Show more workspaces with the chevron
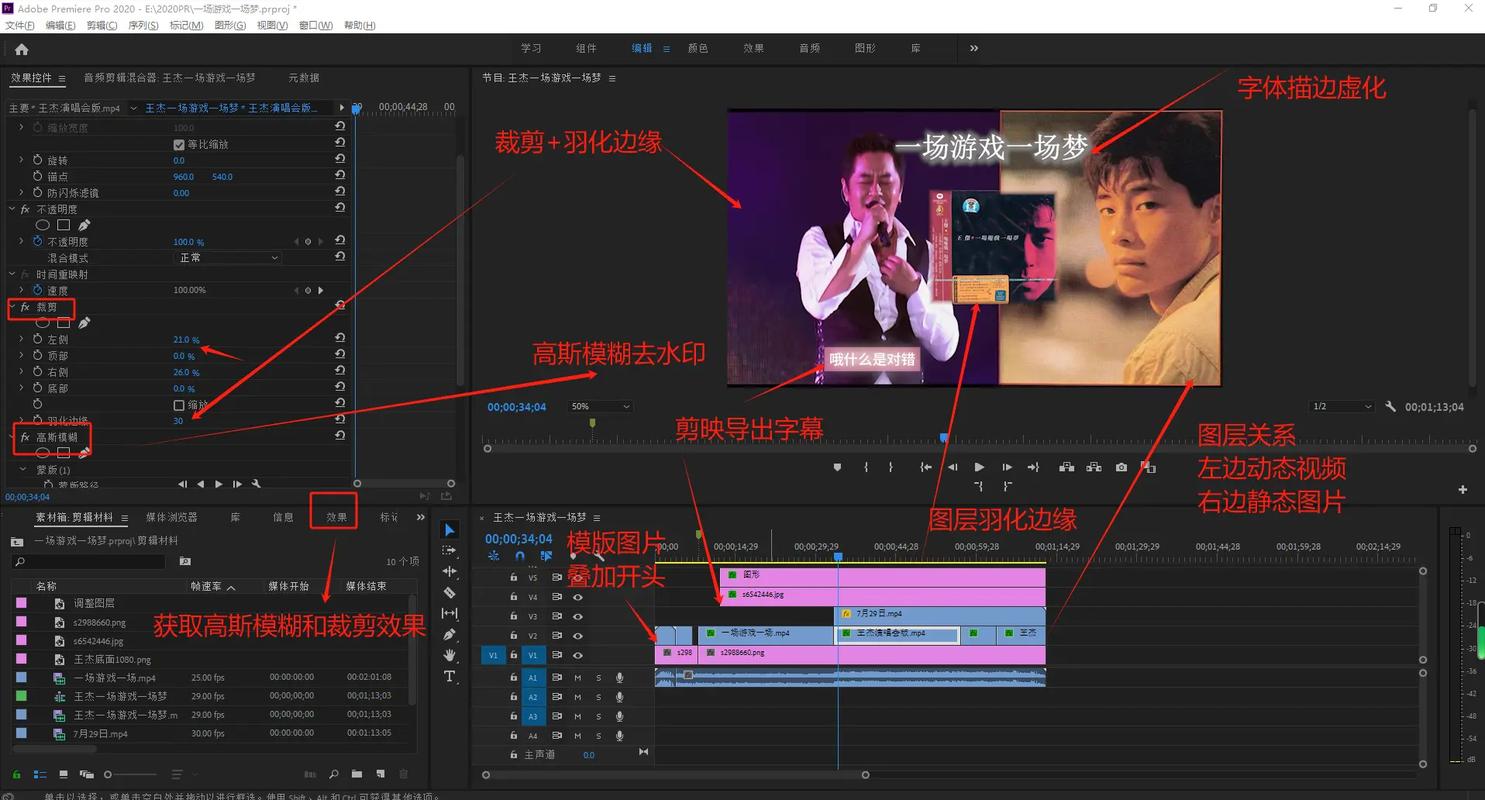 [974, 48]
